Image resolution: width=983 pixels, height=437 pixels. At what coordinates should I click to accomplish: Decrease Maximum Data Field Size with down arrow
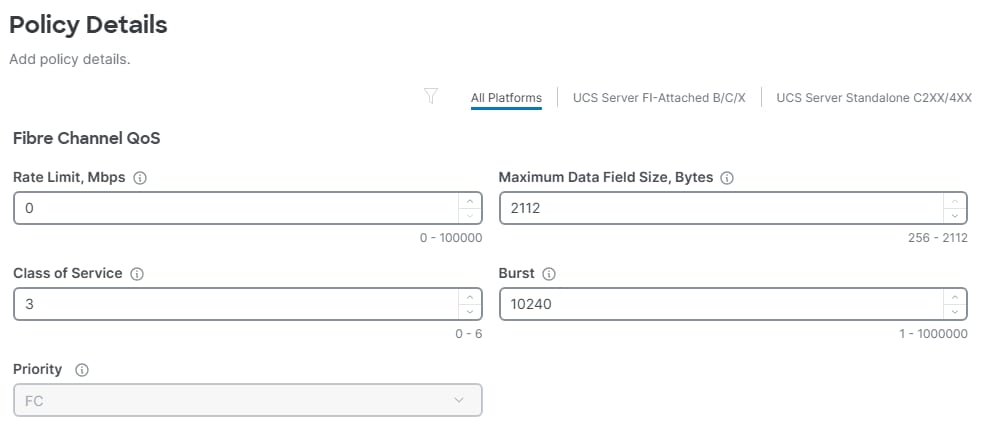tap(955, 216)
